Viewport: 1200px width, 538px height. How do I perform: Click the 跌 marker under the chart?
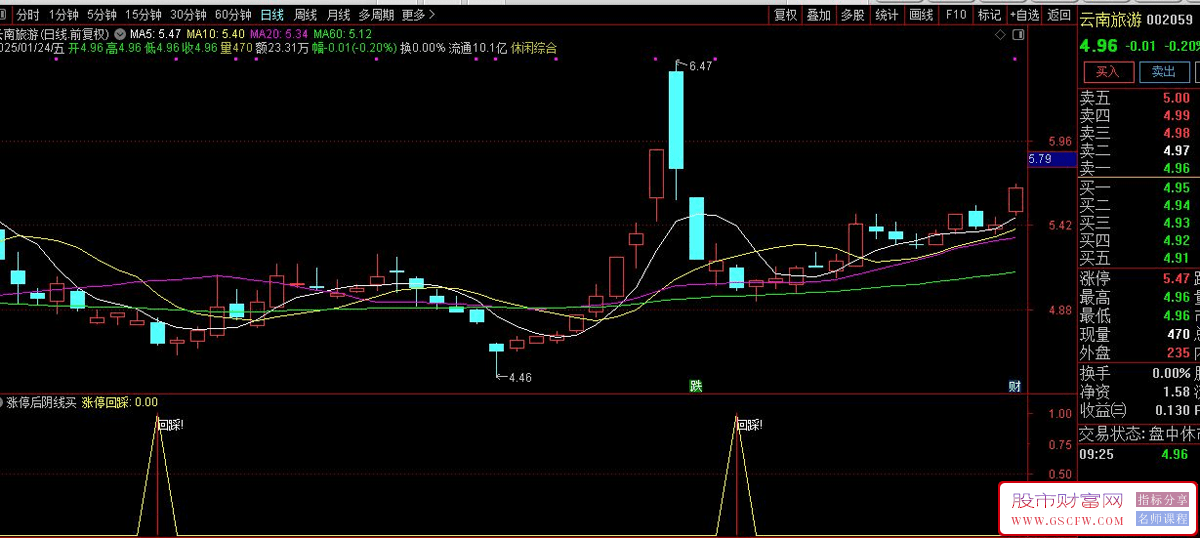[x=696, y=386]
